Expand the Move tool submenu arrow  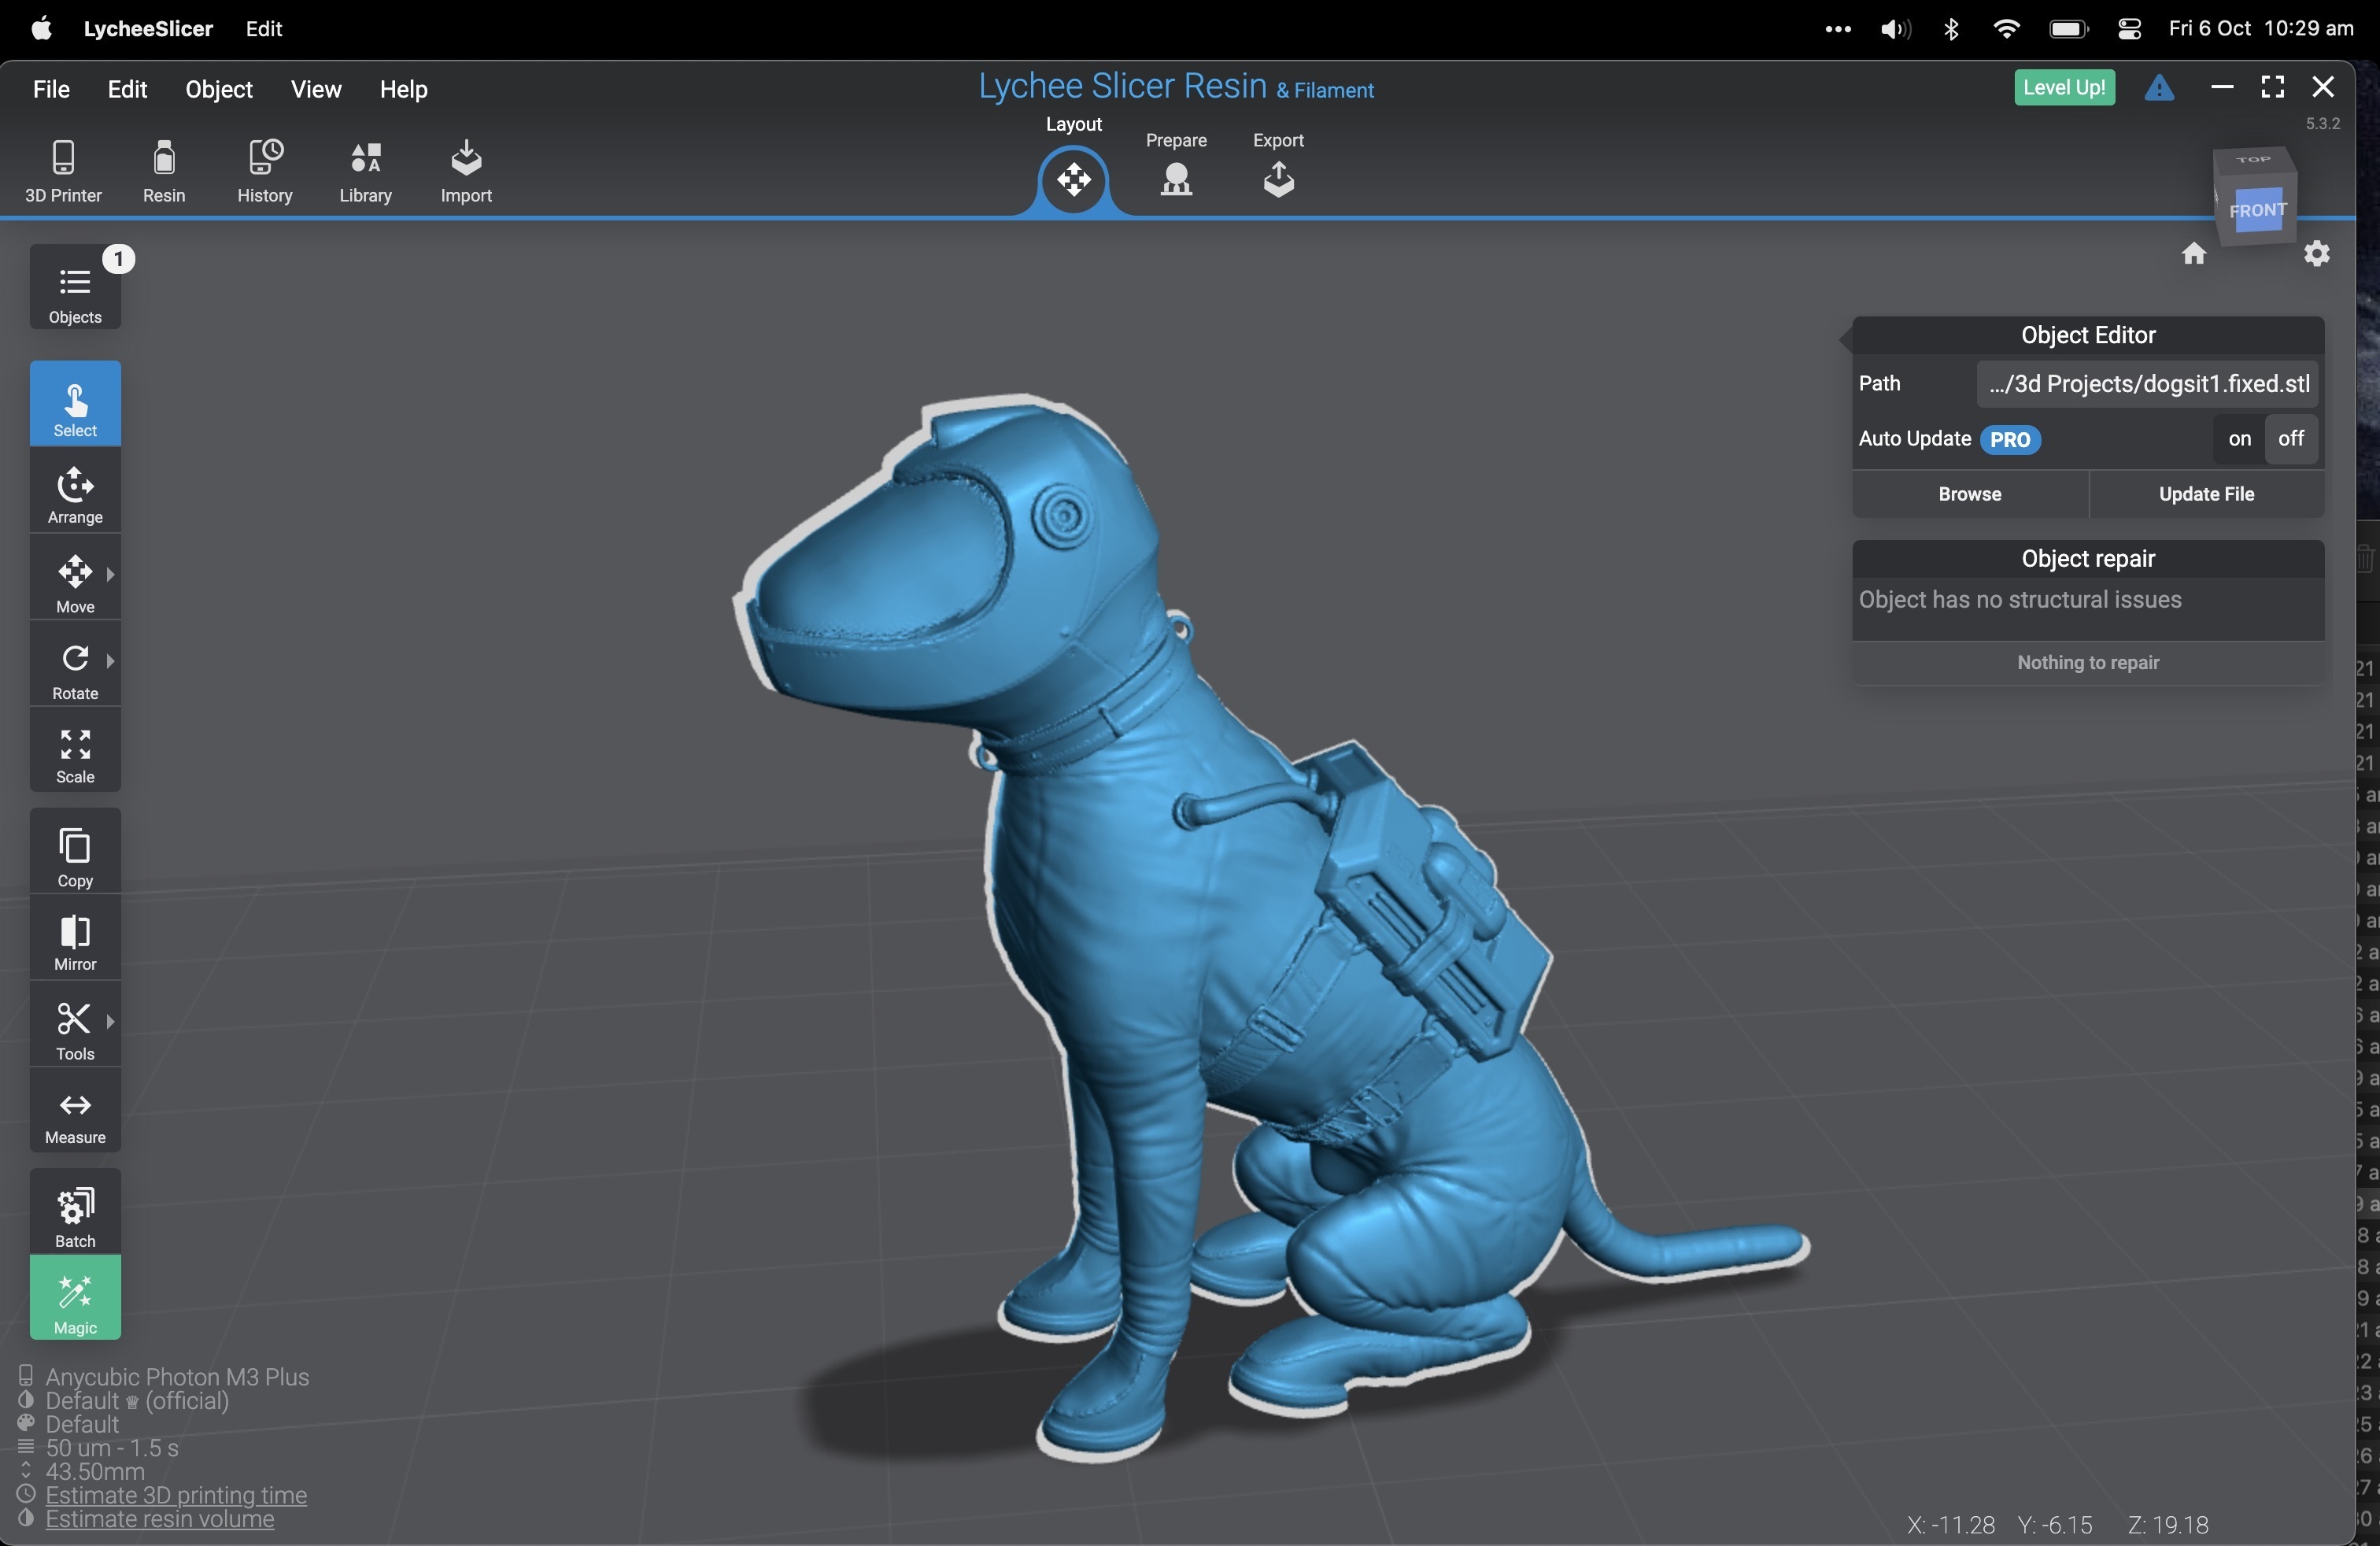coord(110,574)
